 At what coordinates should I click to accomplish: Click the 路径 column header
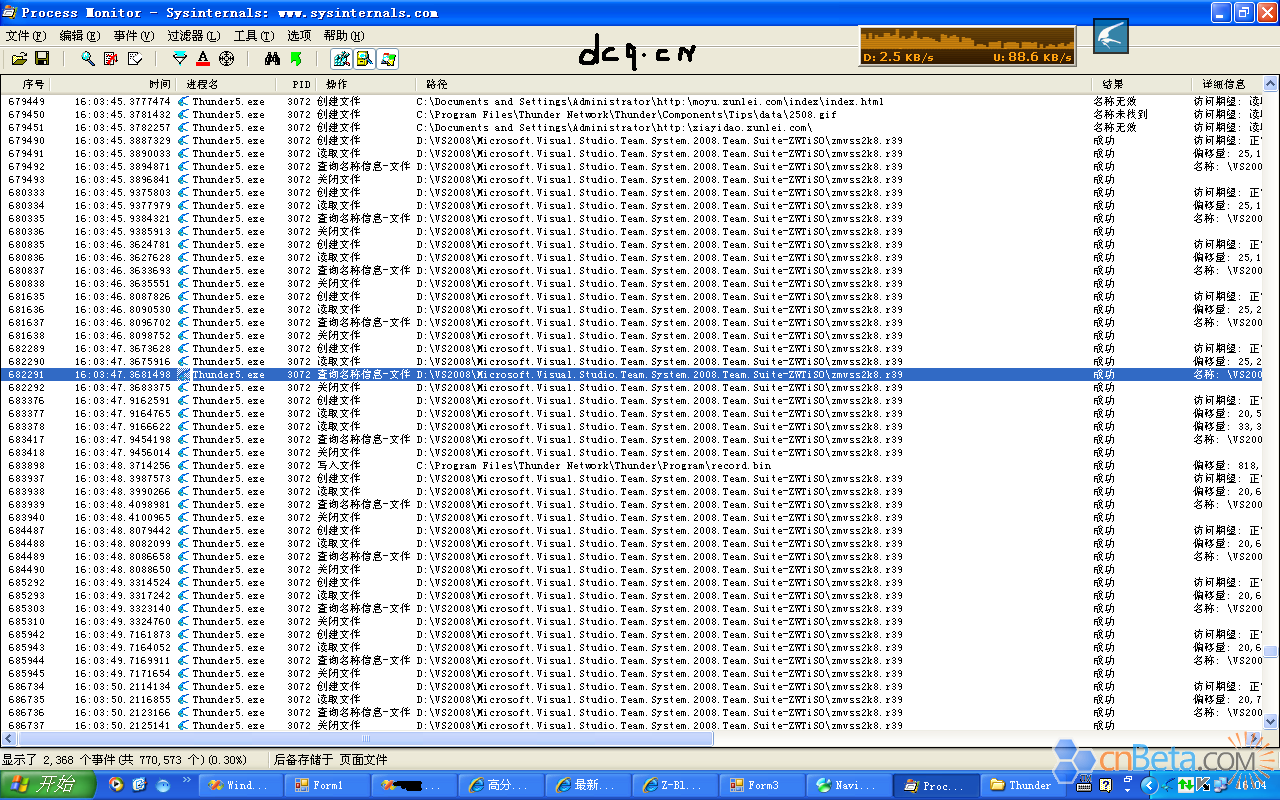(754, 84)
